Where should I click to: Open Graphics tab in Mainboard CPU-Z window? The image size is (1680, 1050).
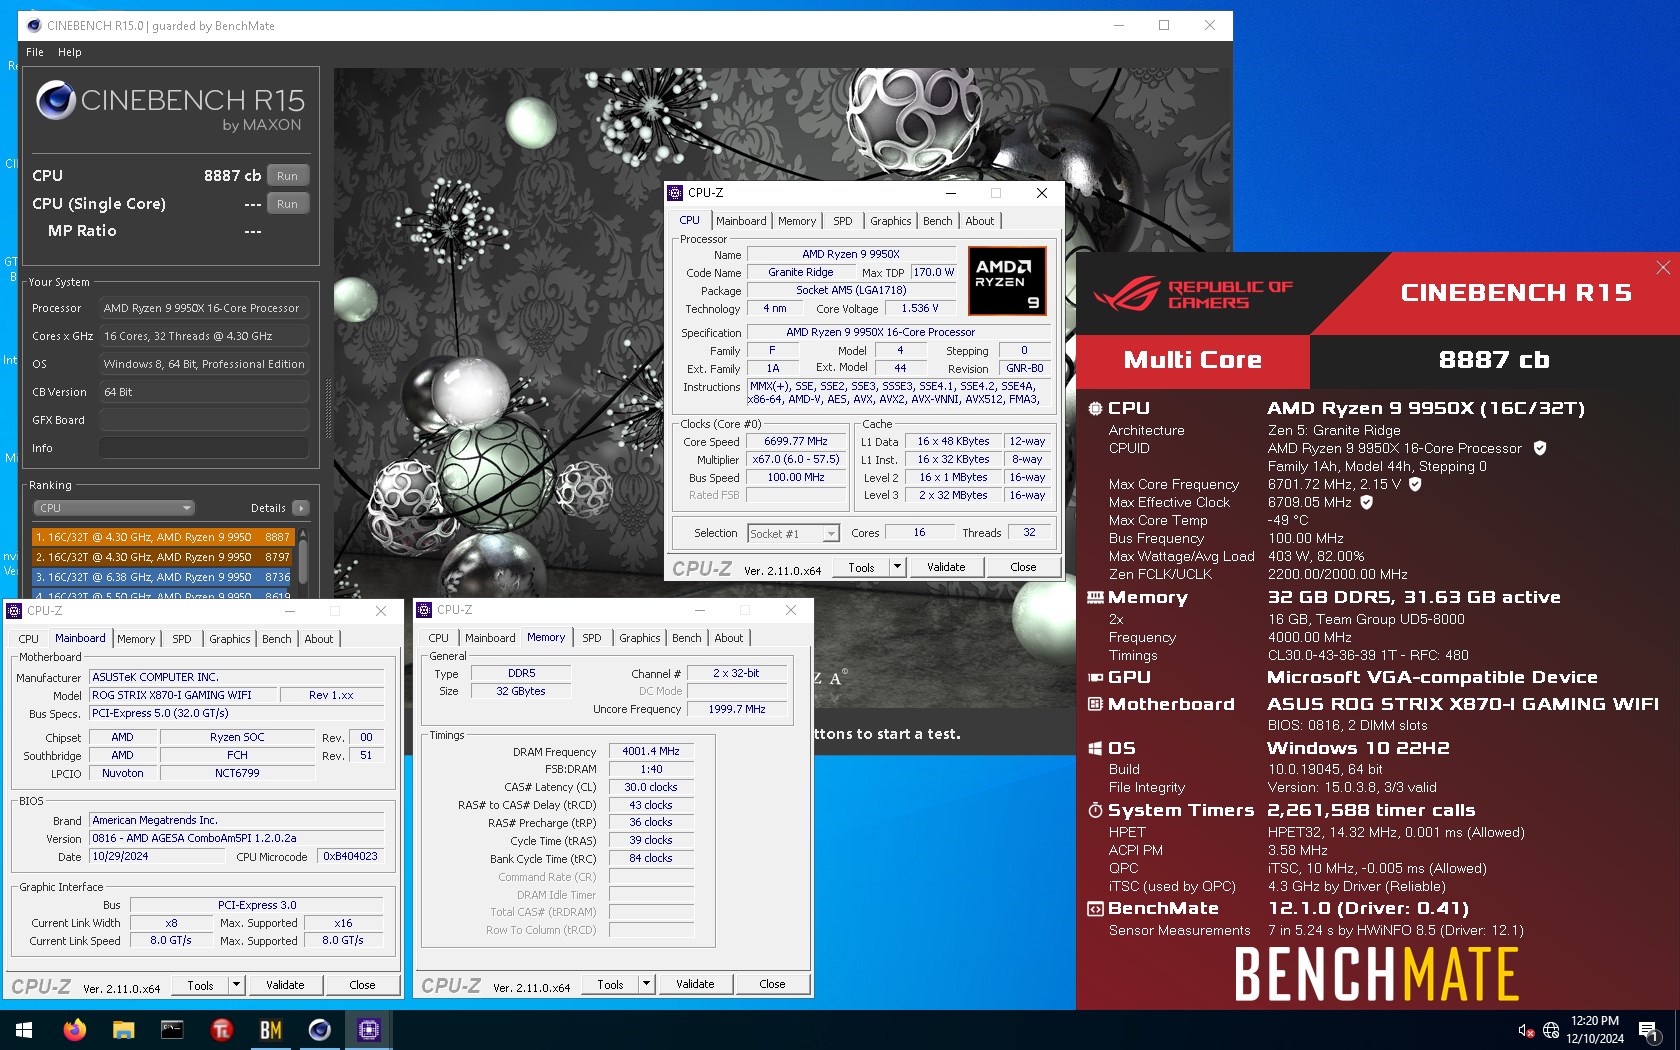tap(230, 639)
